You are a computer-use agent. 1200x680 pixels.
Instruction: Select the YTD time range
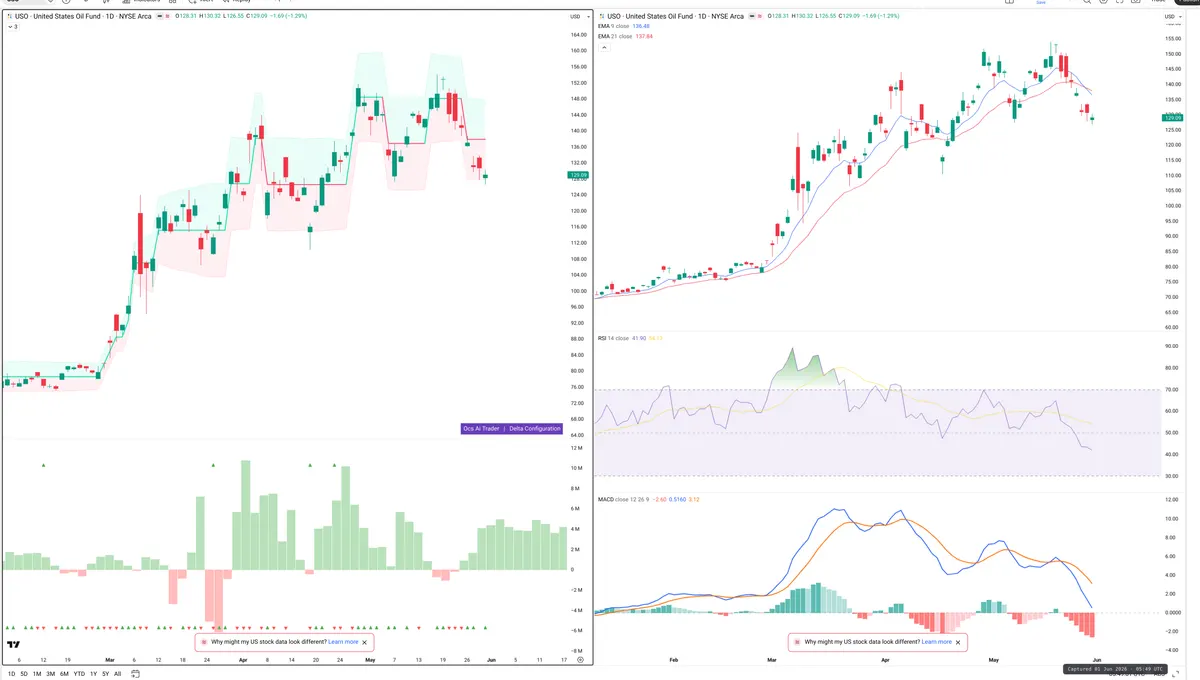tap(79, 674)
